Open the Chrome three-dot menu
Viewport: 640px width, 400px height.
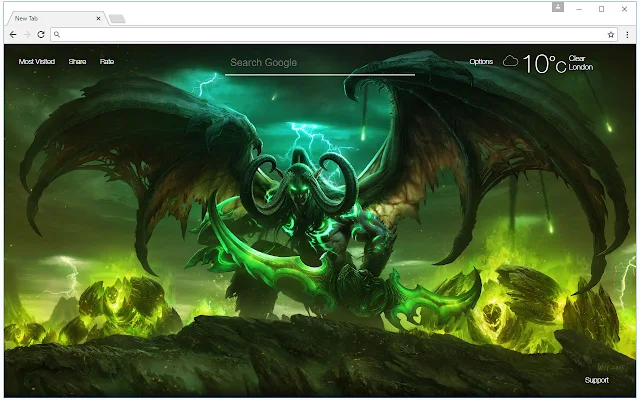pos(627,35)
